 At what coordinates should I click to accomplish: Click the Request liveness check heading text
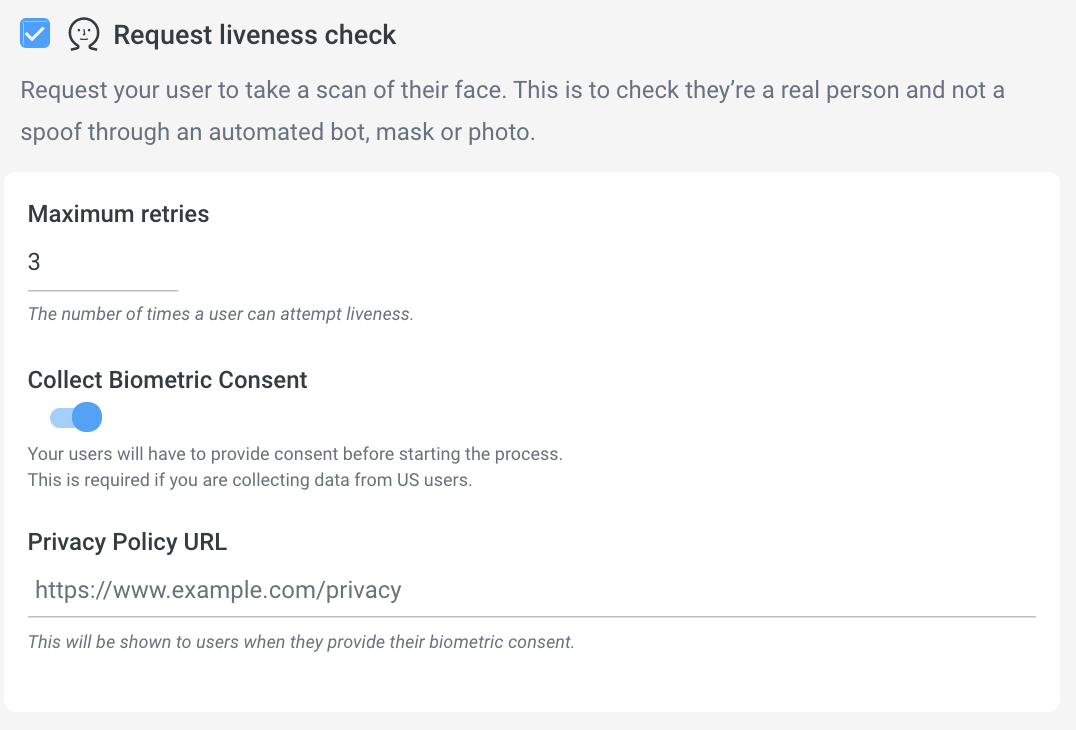(x=255, y=35)
